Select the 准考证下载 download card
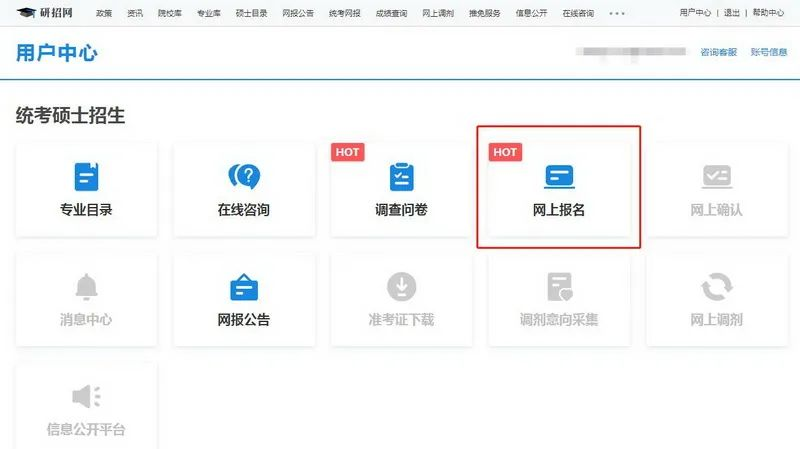The height and width of the screenshot is (449, 800). tap(402, 300)
